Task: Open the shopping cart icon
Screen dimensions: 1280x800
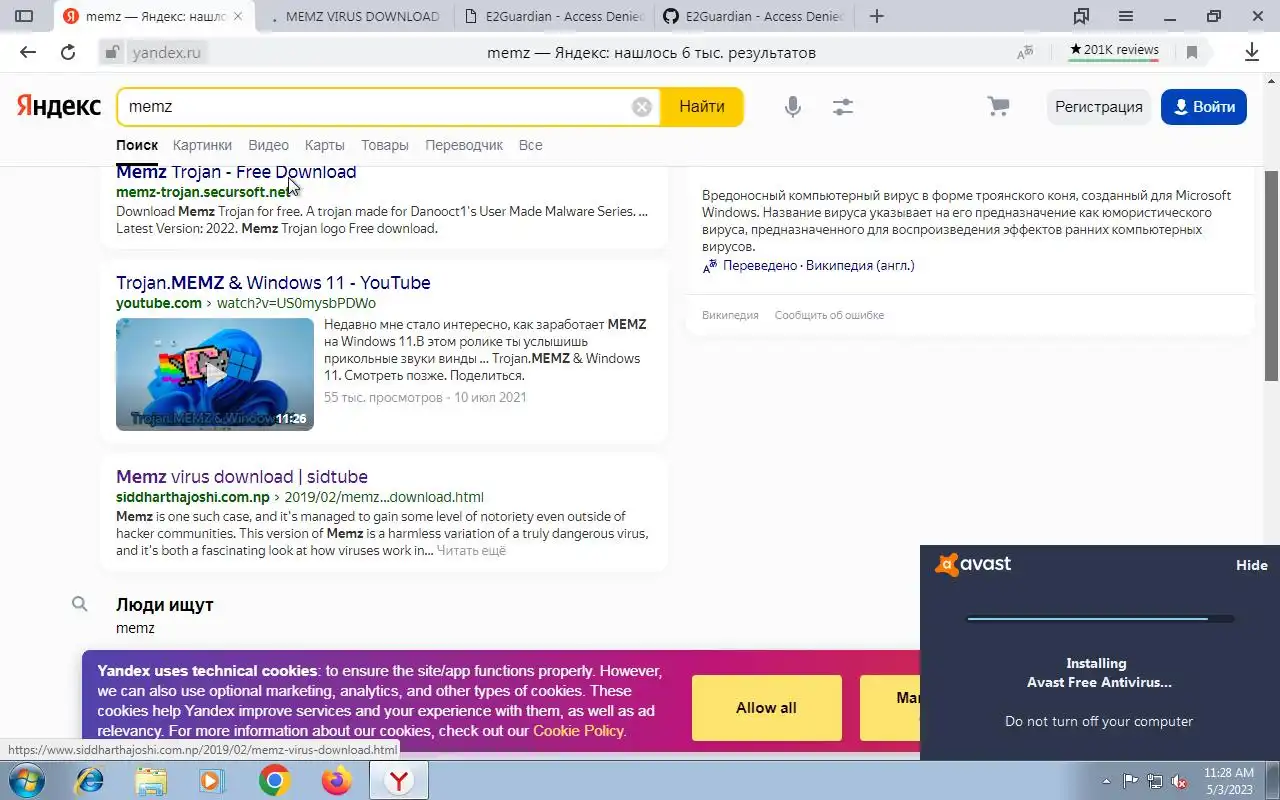Action: pyautogui.click(x=998, y=107)
